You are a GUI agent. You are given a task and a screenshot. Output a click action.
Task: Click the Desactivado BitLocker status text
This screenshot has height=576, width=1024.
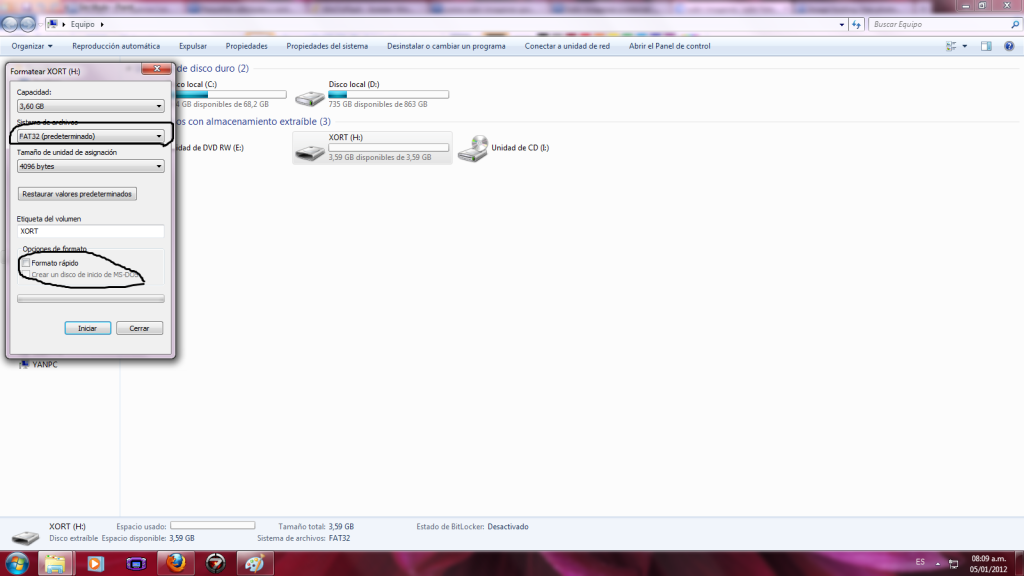[x=508, y=526]
